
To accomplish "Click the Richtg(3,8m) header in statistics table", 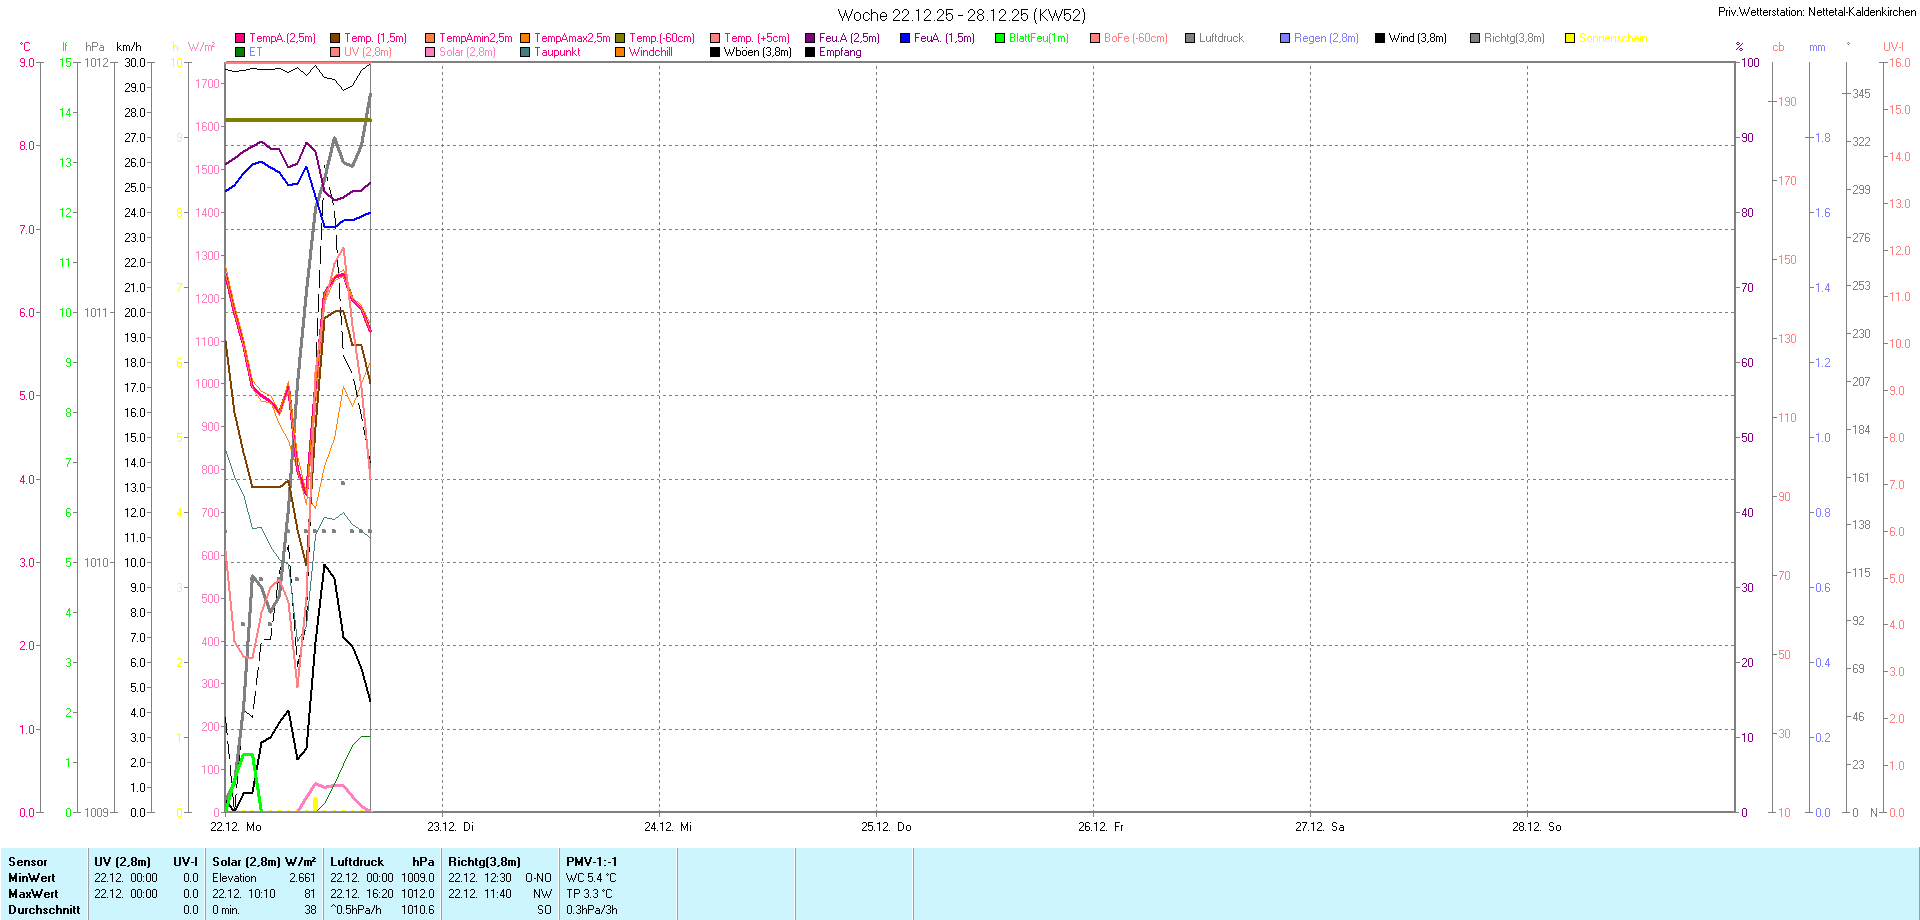I will pos(484,862).
